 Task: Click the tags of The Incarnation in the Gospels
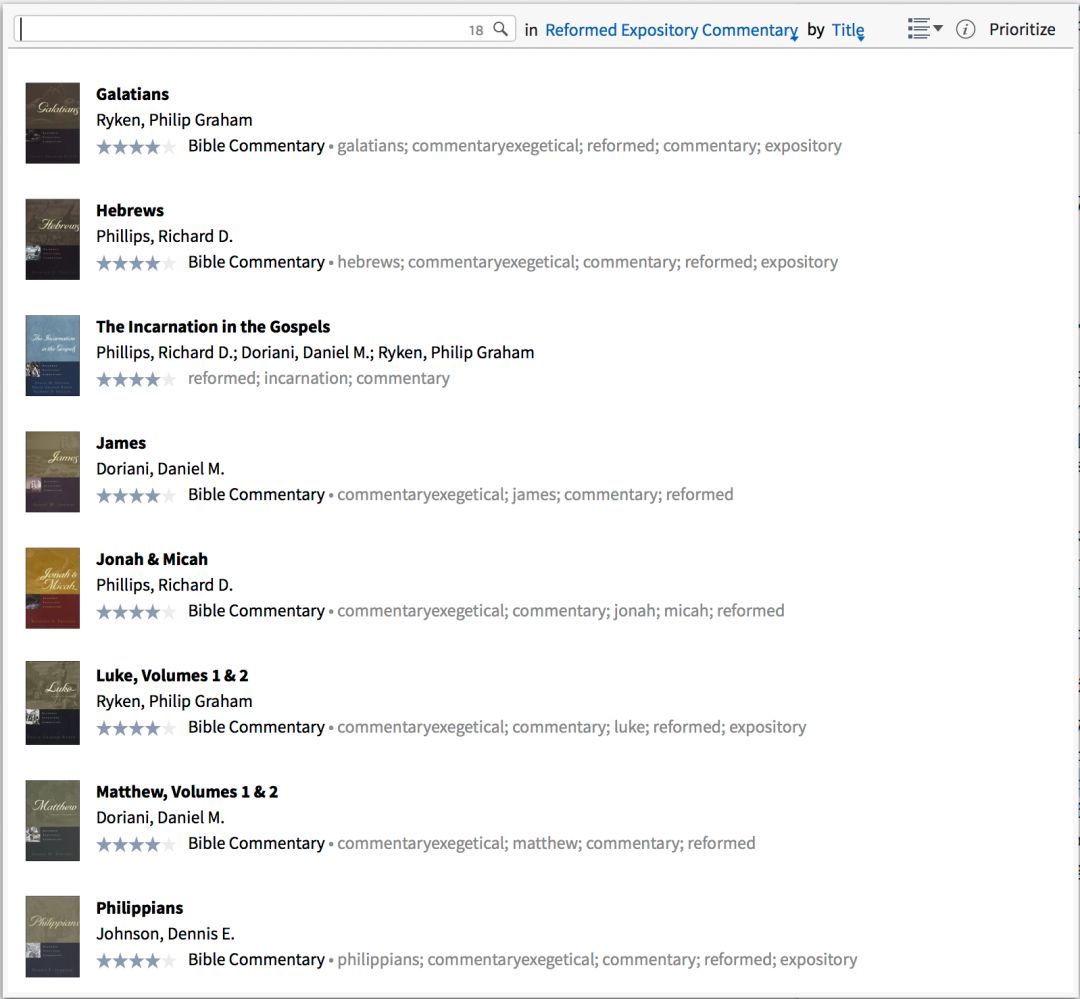[319, 378]
